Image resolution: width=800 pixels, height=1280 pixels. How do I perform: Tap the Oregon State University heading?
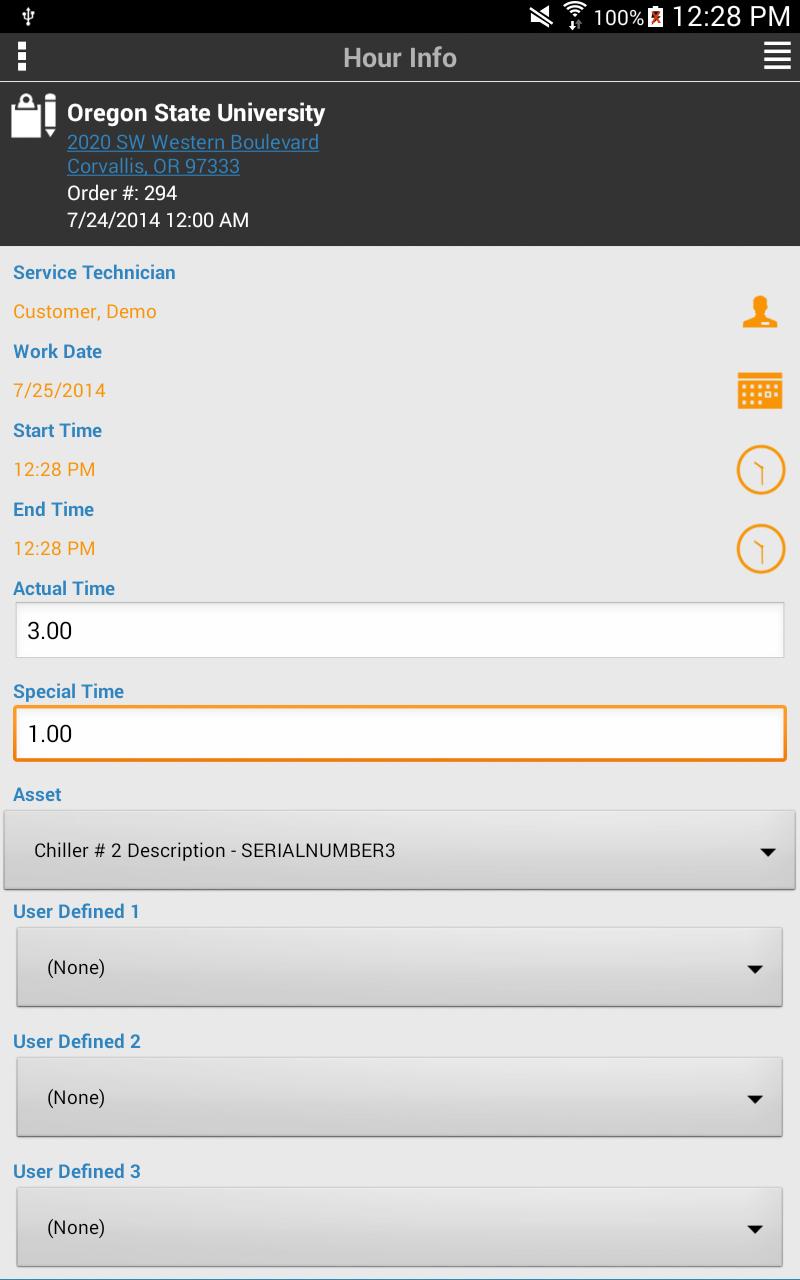click(x=196, y=113)
